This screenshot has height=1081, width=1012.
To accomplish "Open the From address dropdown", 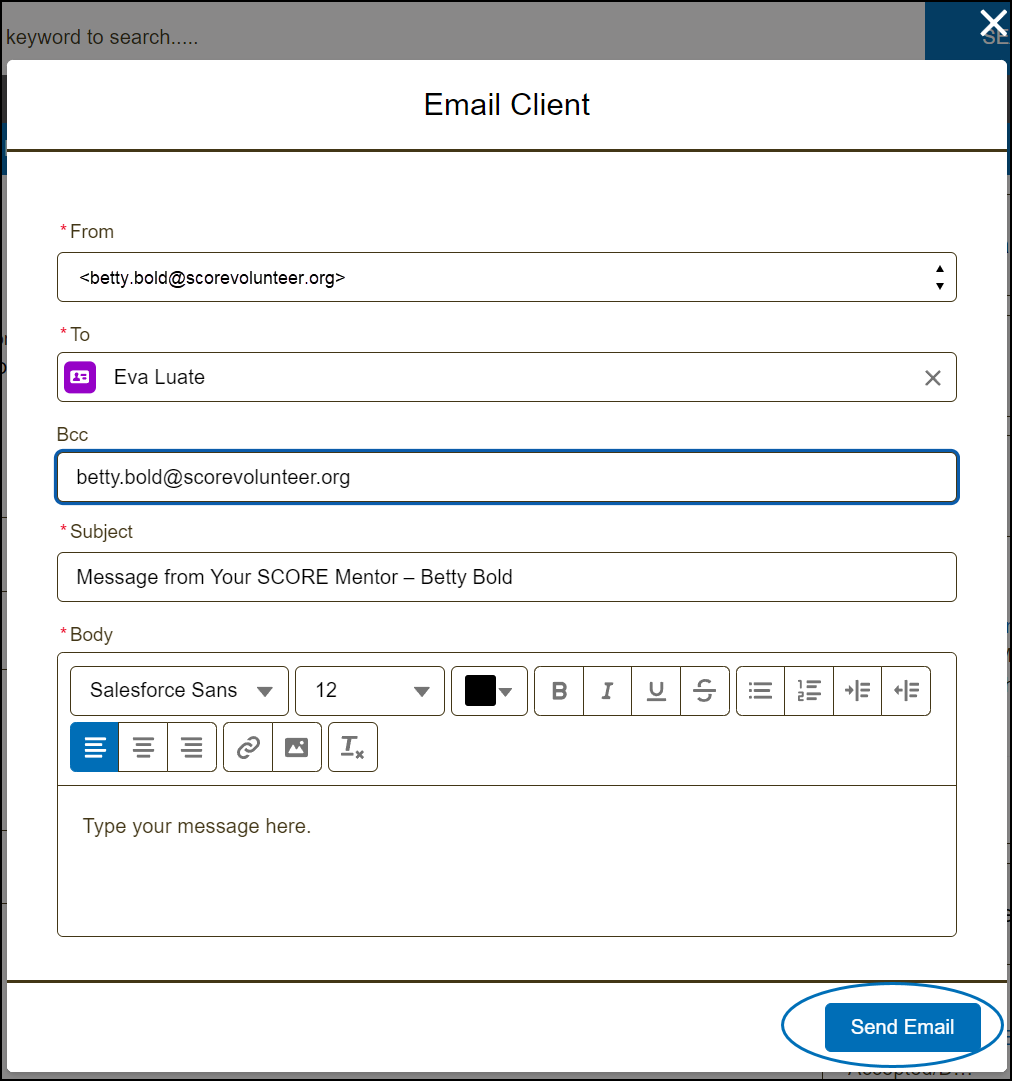I will pos(507,277).
